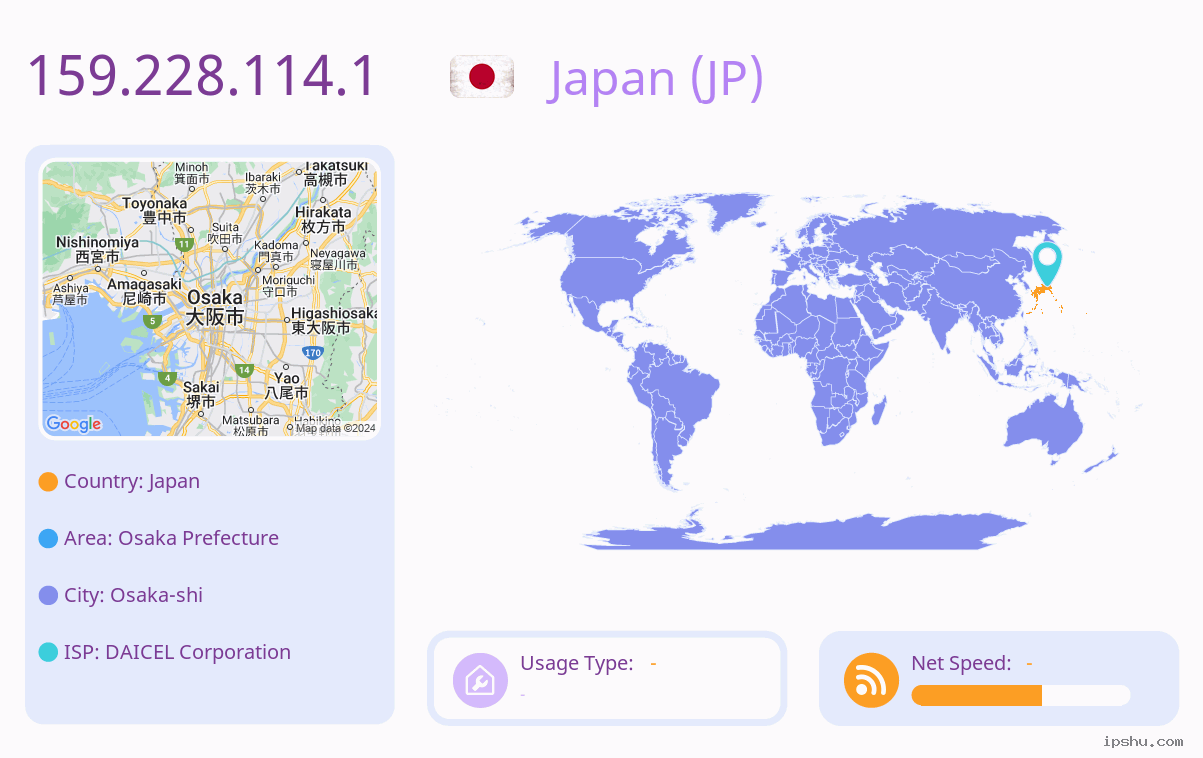Click the Google logo on the map
Image resolution: width=1203 pixels, height=758 pixels.
(74, 424)
